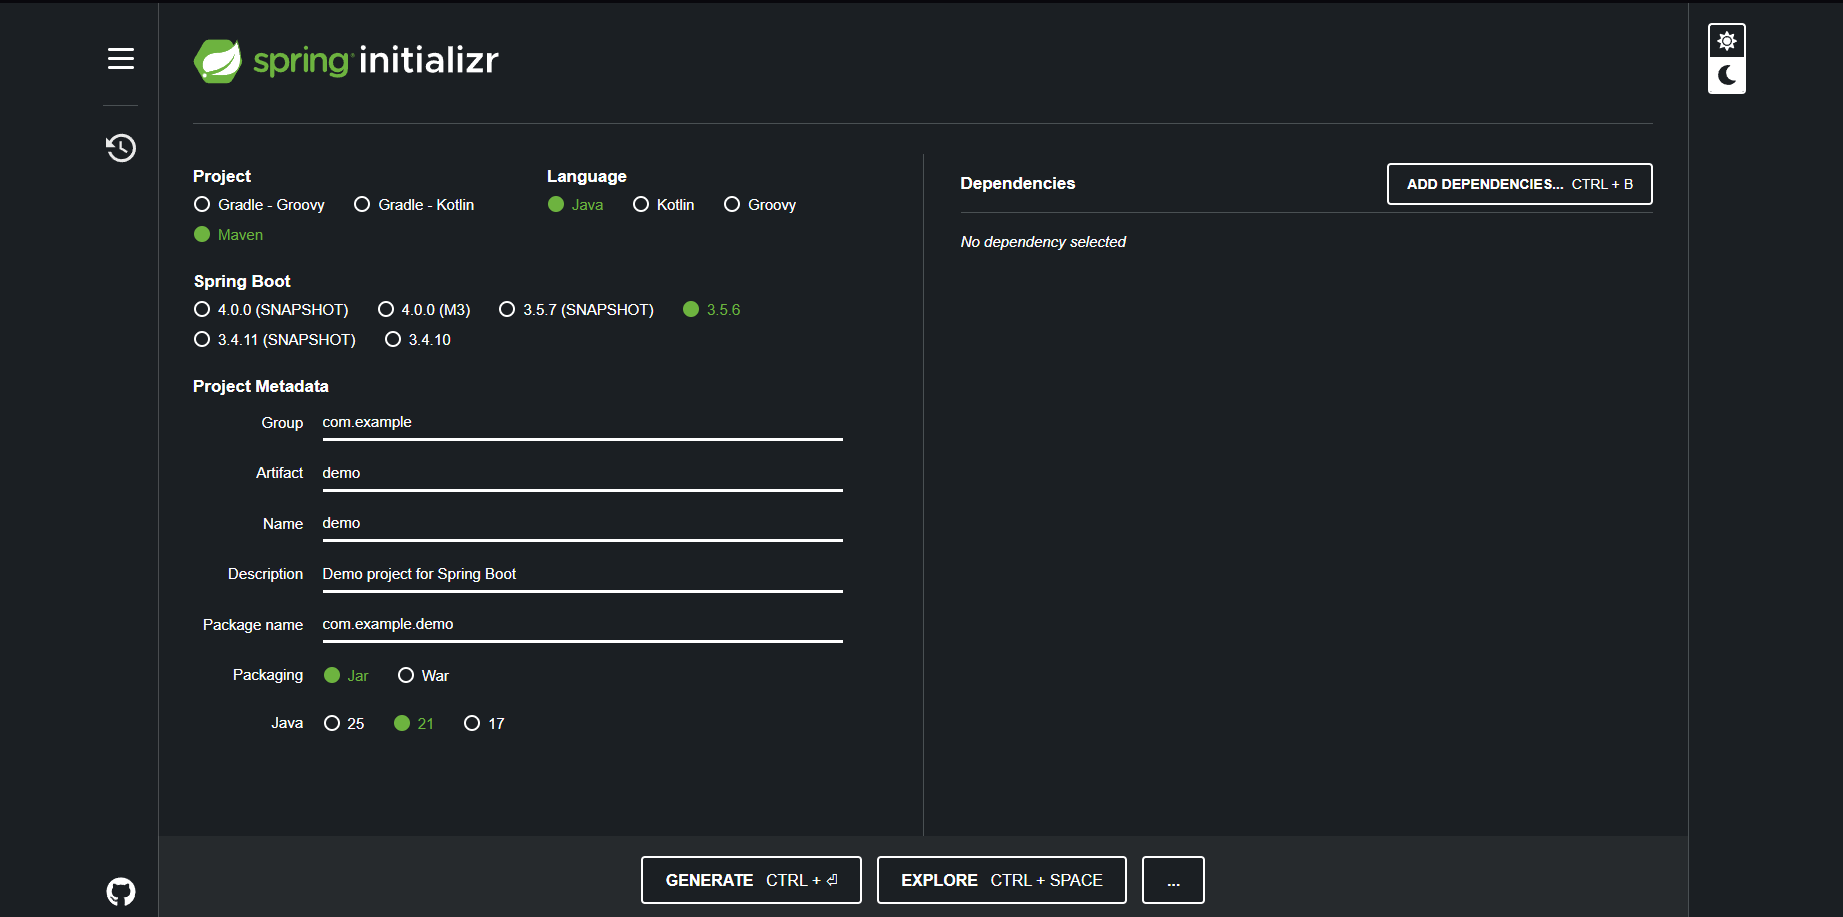Click the Spring Initializr logo
The height and width of the screenshot is (917, 1843).
(346, 61)
